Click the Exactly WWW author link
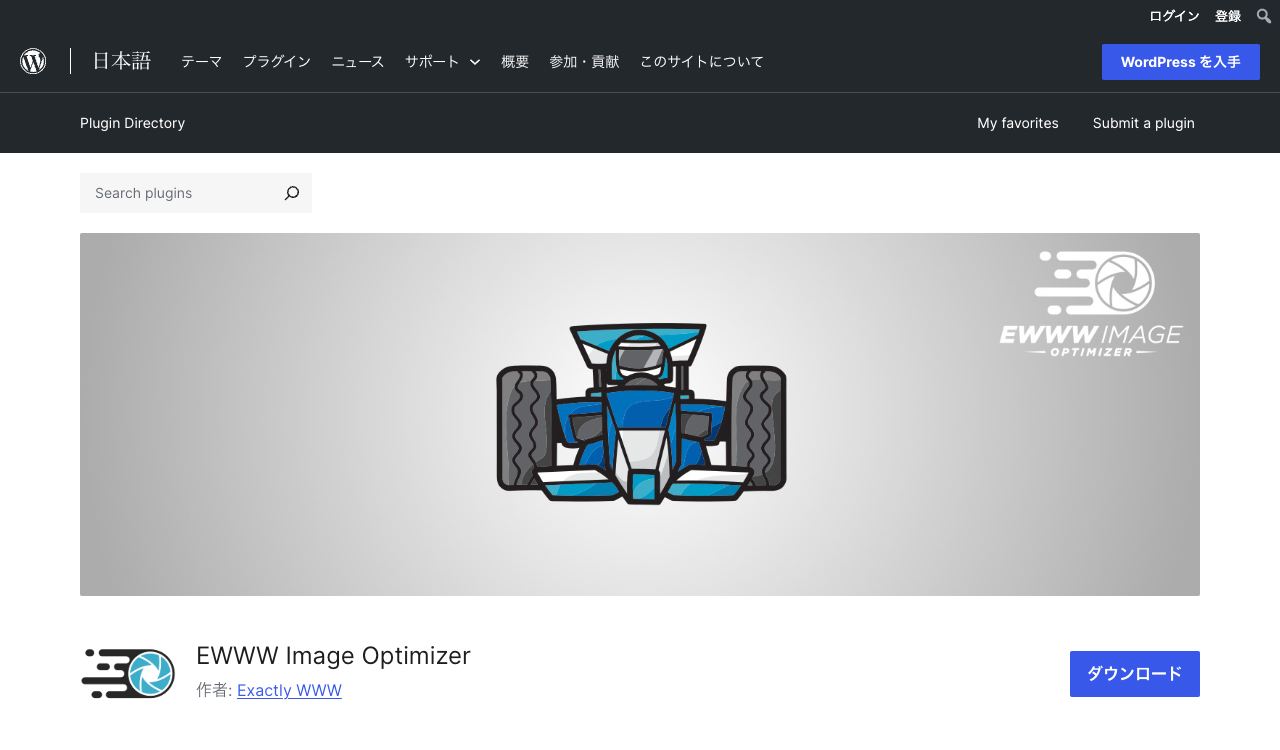1280x750 pixels. [289, 690]
